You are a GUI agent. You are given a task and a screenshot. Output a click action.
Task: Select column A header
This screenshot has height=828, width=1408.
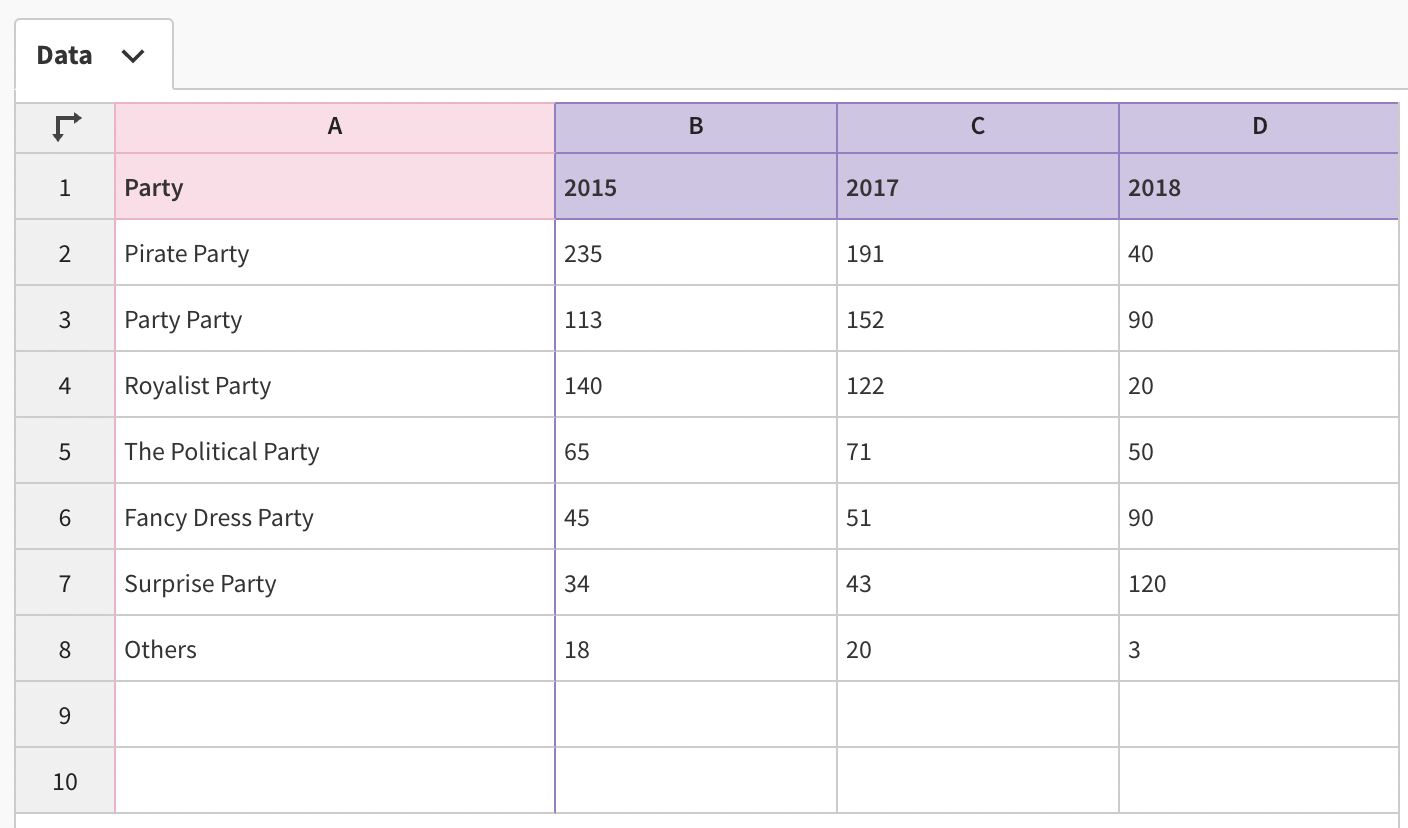(335, 127)
